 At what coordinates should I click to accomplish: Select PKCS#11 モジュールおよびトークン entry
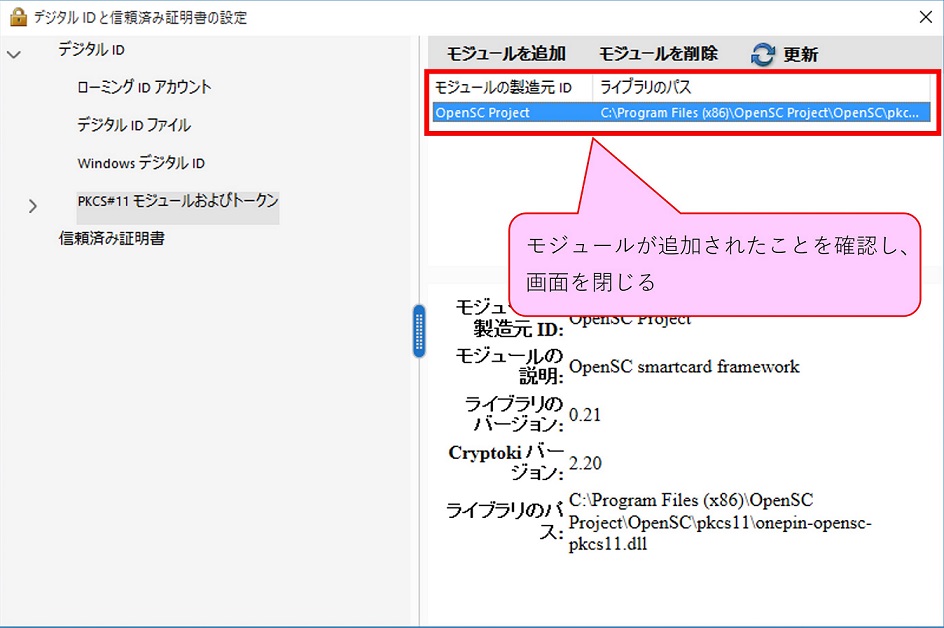pyautogui.click(x=178, y=201)
